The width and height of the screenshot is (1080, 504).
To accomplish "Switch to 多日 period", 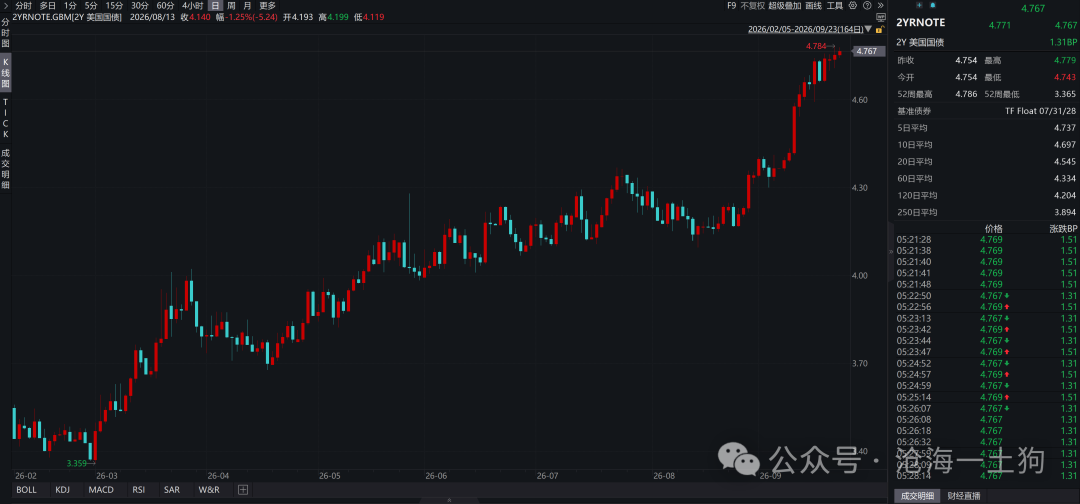I will 47,6.
